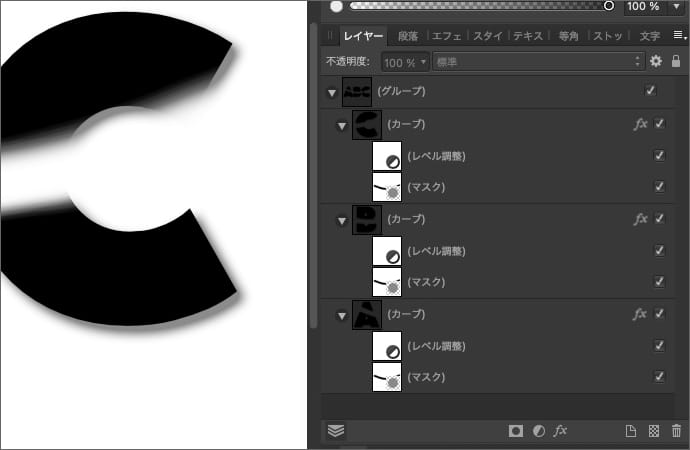Lock the layer with the padlock icon
Viewport: 690px width, 450px height.
pyautogui.click(x=677, y=61)
